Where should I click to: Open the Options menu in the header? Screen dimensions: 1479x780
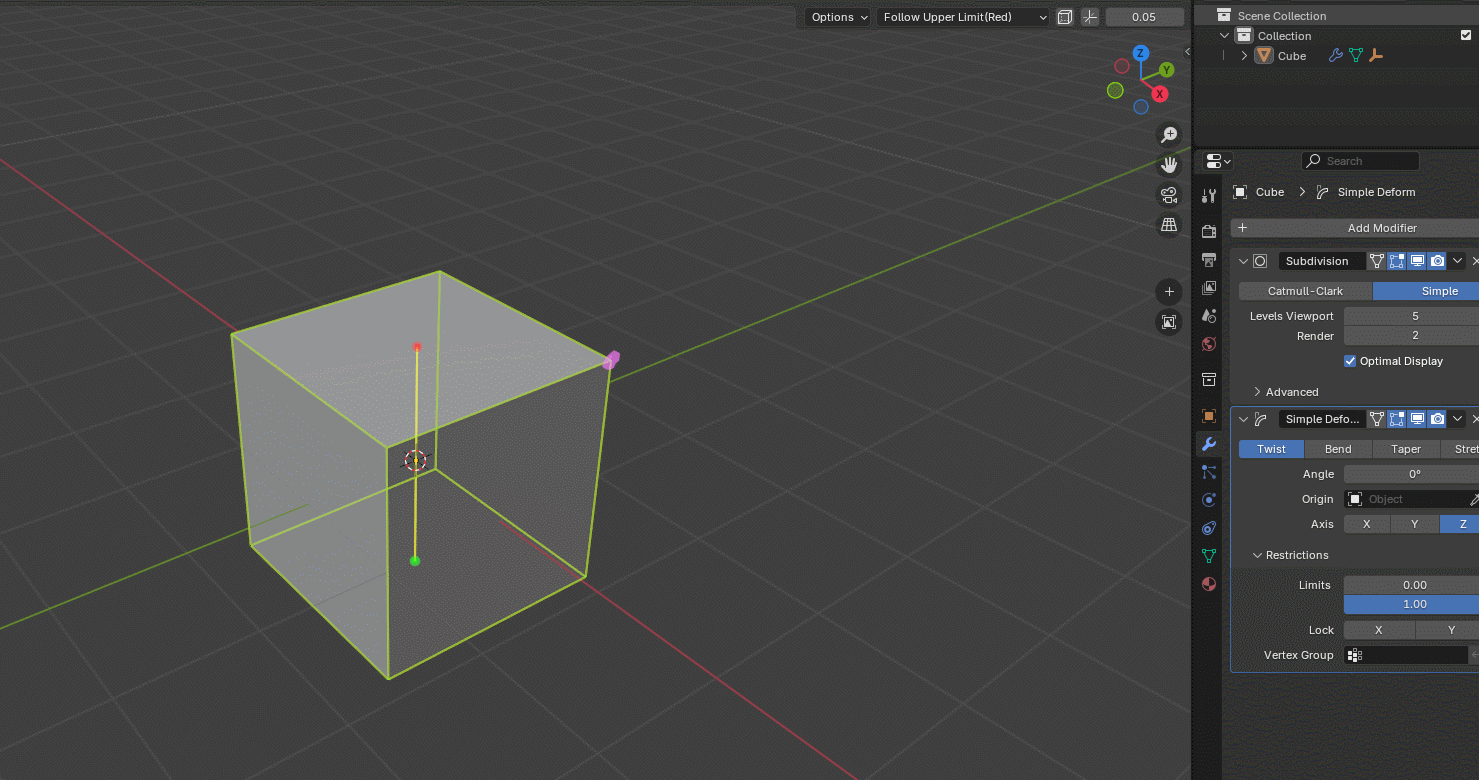click(x=836, y=17)
